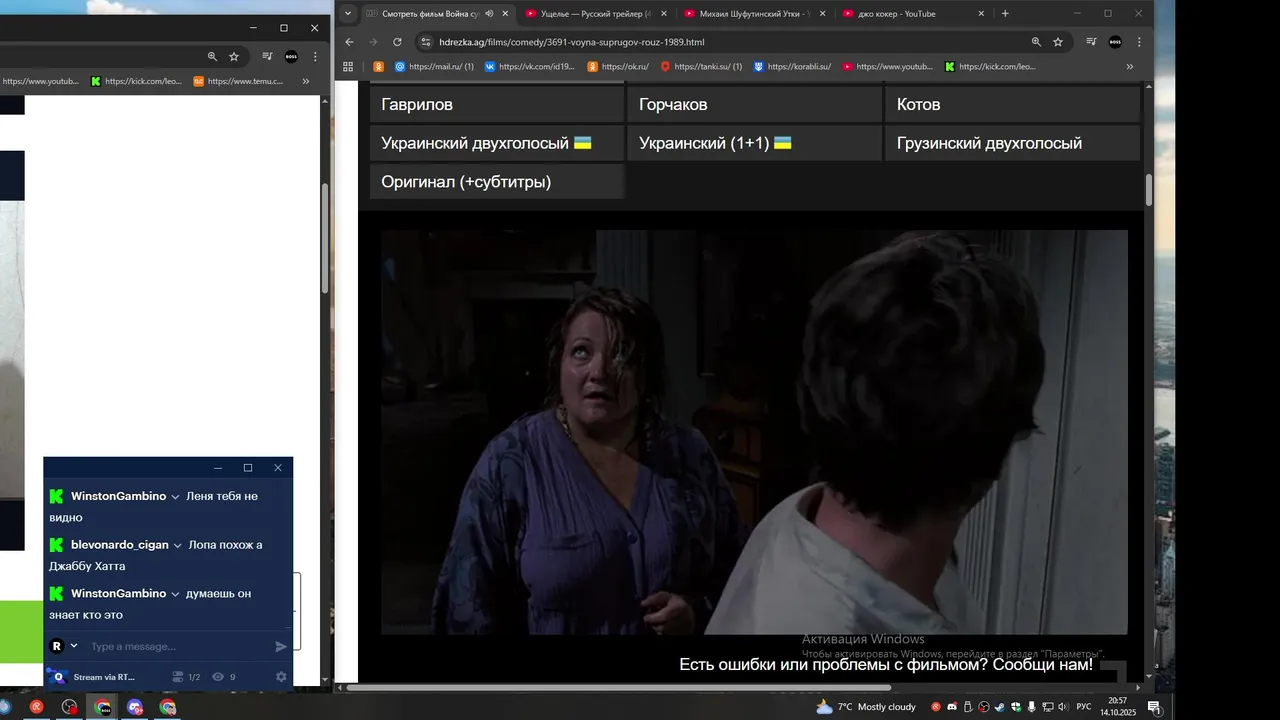Close the Михаил Шуфутинский tab
The height and width of the screenshot is (720, 1280).
[822, 14]
